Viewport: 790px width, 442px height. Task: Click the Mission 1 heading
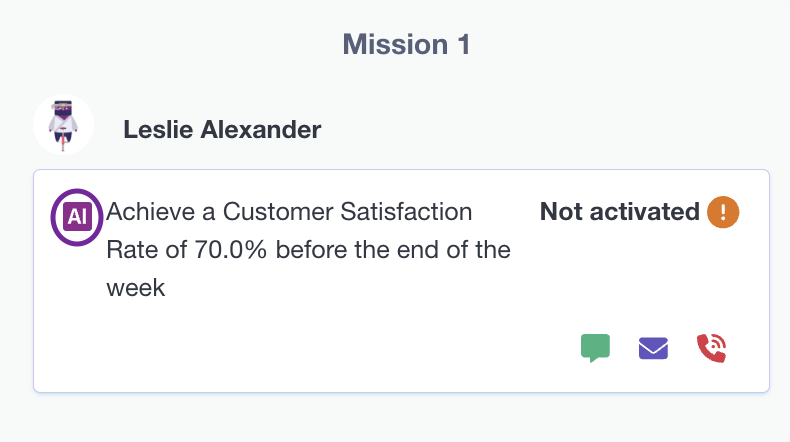(x=406, y=44)
